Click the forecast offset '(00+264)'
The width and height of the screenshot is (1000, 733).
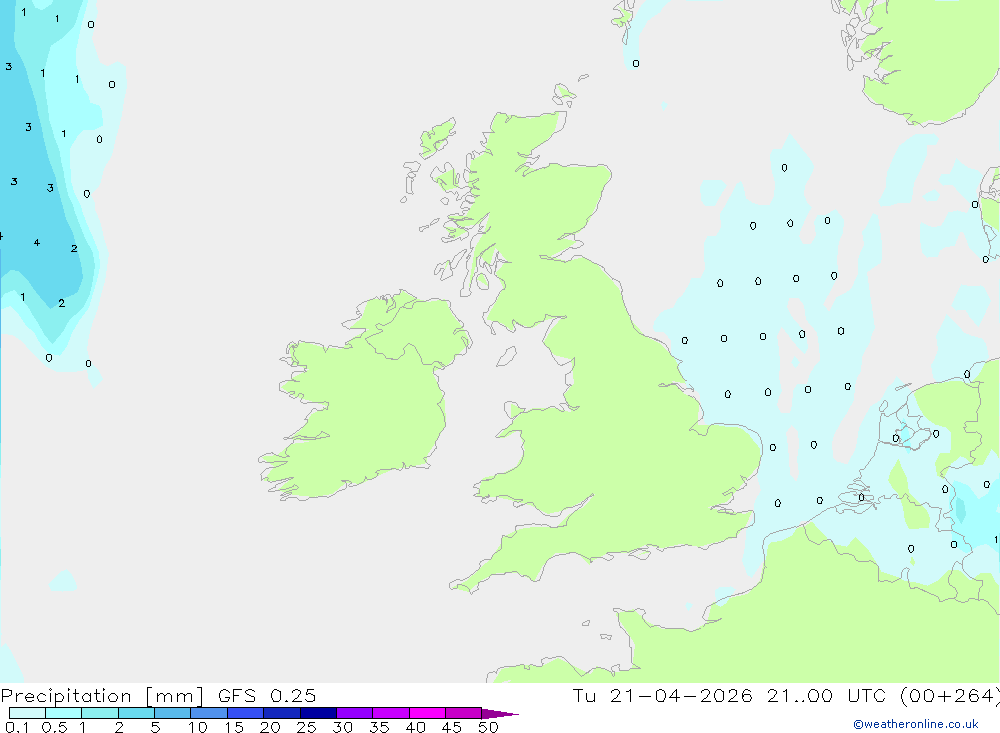coord(950,695)
